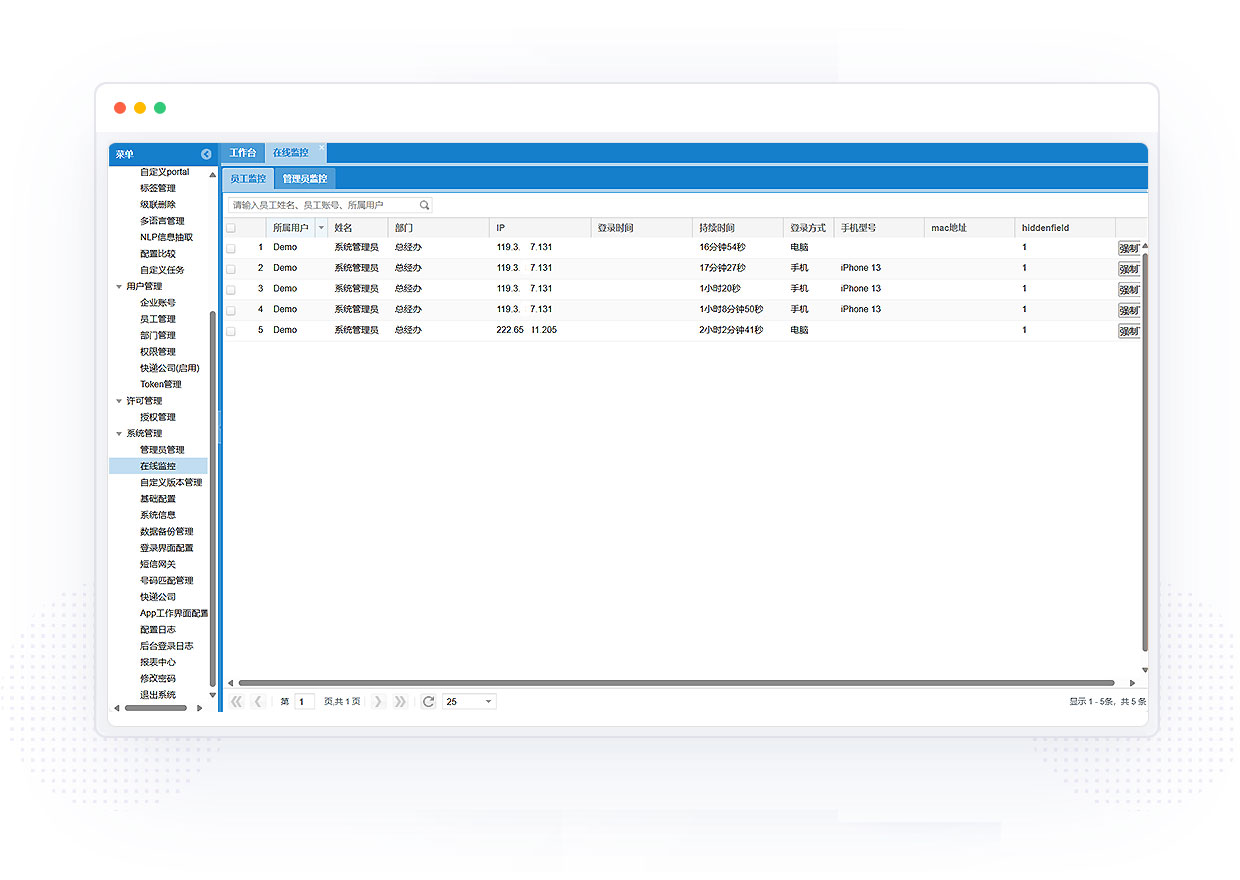Image resolution: width=1240 pixels, height=880 pixels.
Task: Click the 强制 button in row 2
Action: click(x=1129, y=270)
